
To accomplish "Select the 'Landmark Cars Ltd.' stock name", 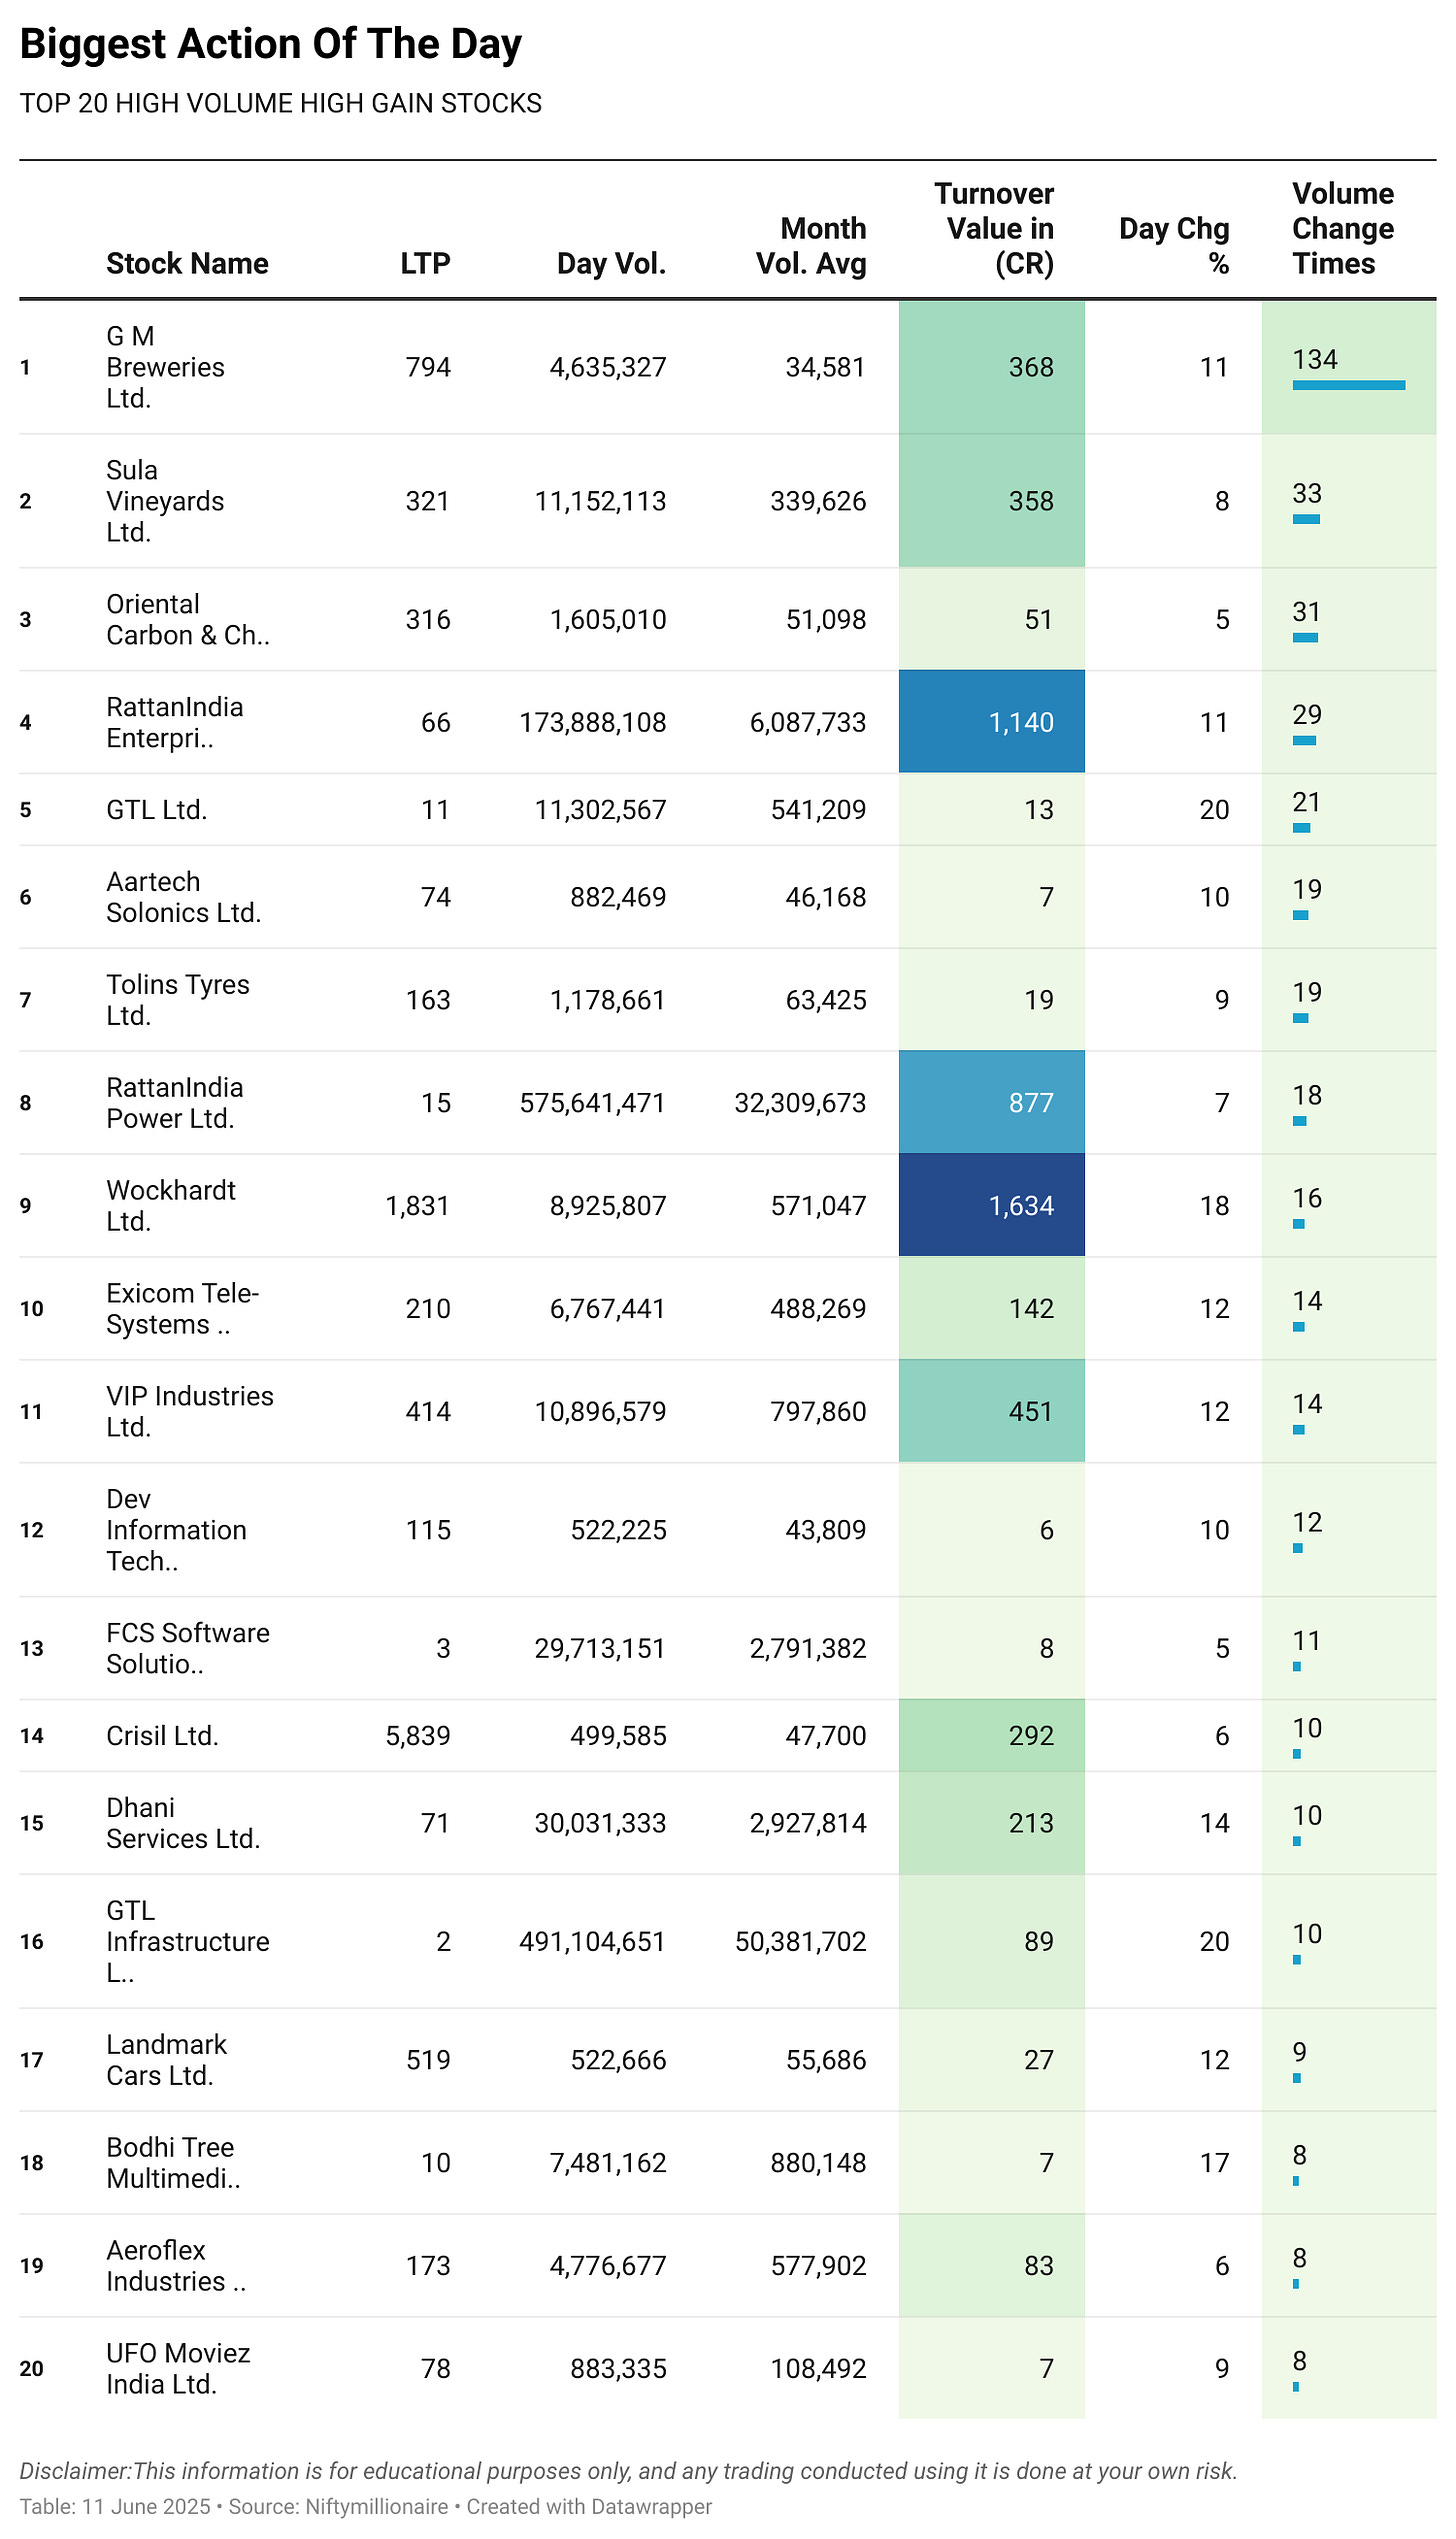I will pos(166,2060).
